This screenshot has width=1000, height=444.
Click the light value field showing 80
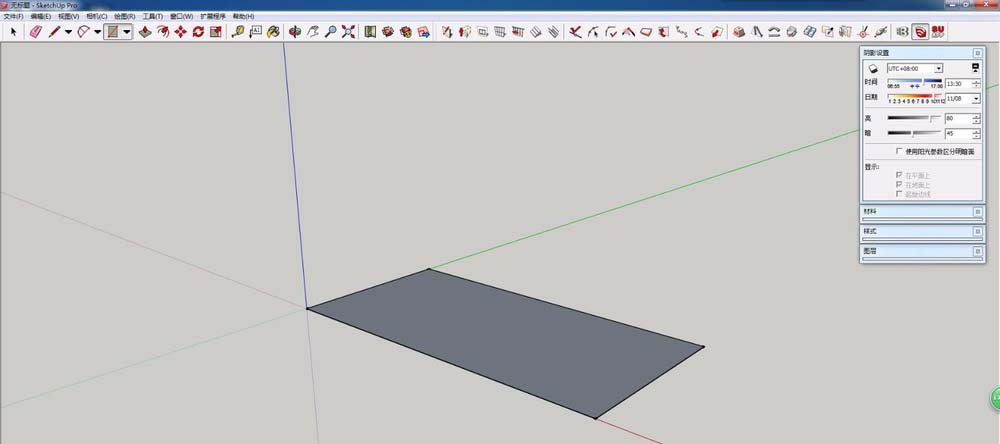pyautogui.click(x=959, y=119)
